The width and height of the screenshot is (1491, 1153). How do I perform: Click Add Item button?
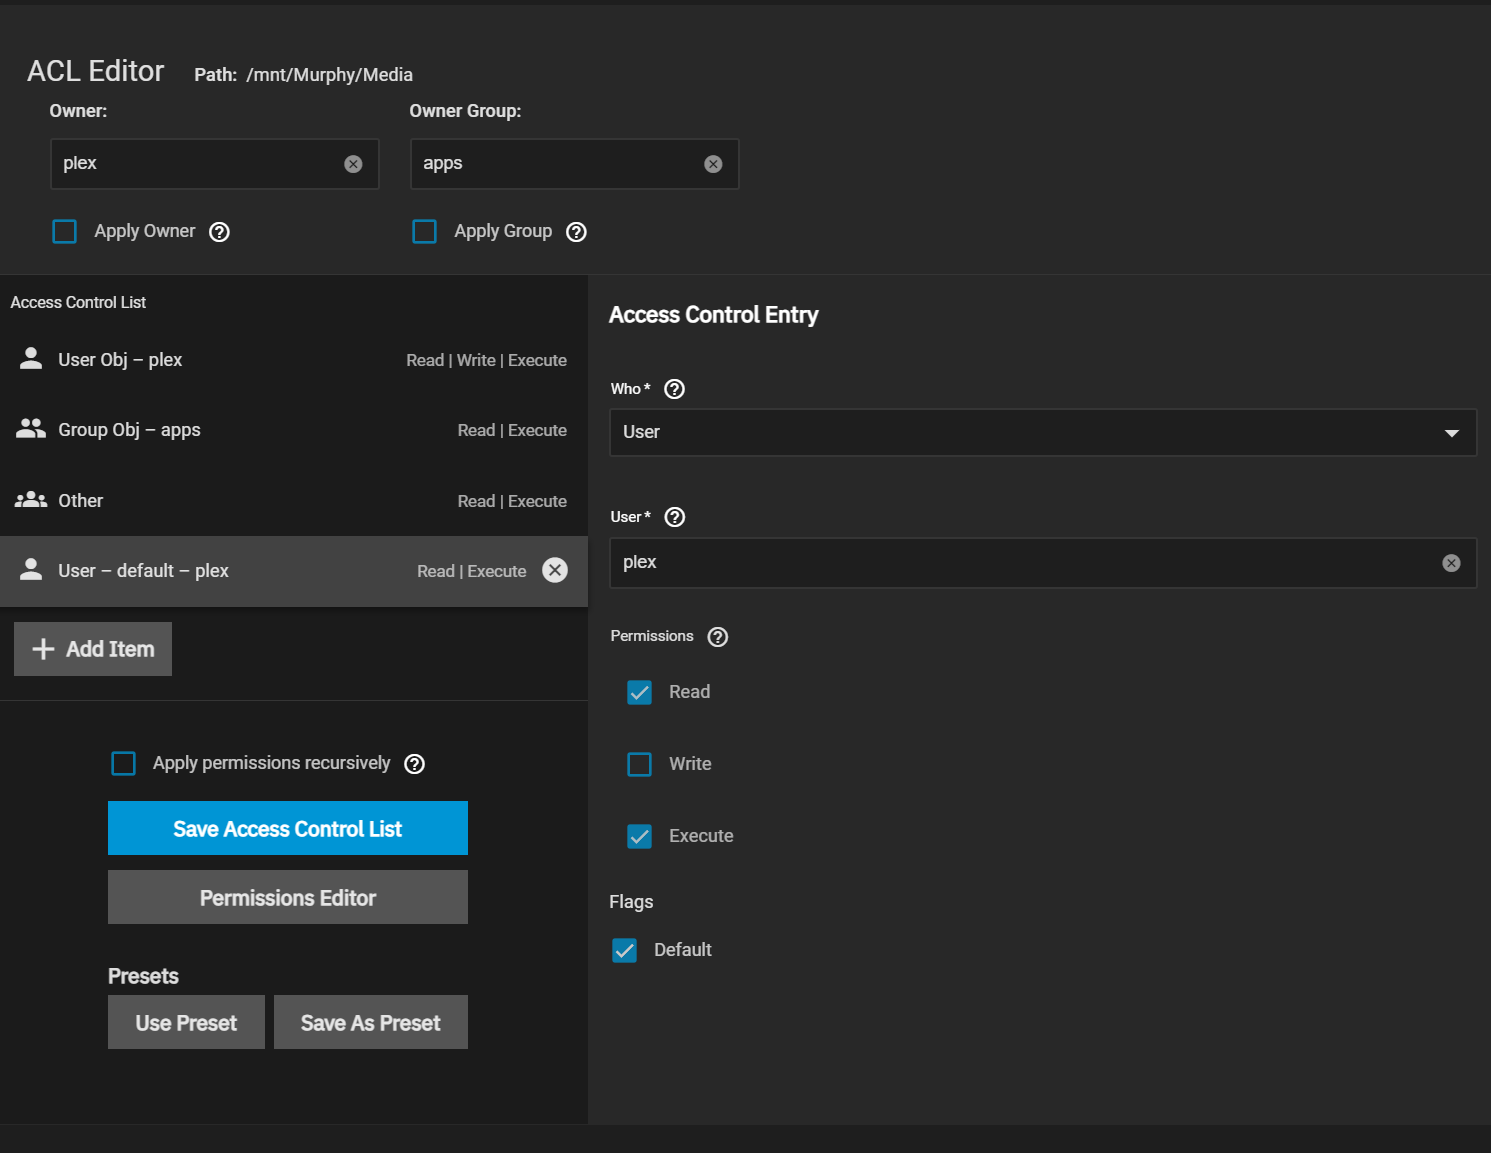(x=93, y=649)
